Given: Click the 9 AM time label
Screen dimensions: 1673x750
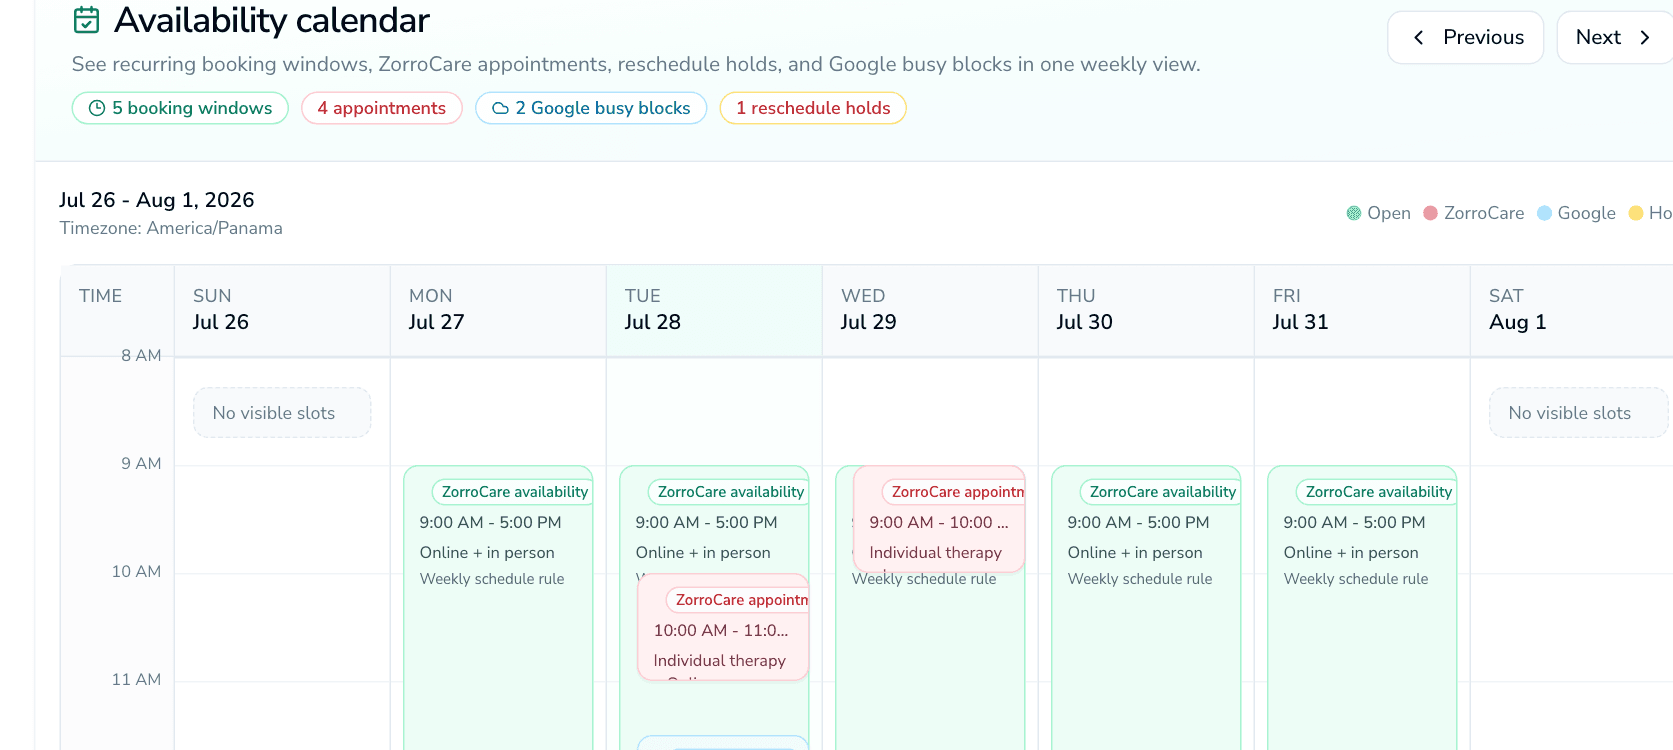Looking at the screenshot, I should coord(141,463).
